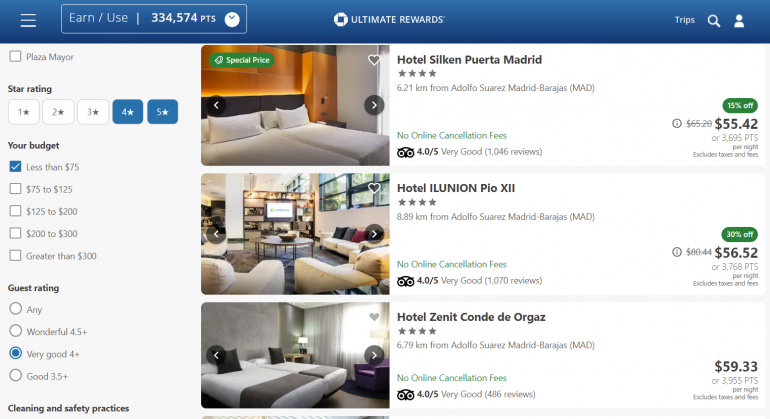Screen dimensions: 770x419
Task: Click the search magnifier icon
Action: point(714,21)
